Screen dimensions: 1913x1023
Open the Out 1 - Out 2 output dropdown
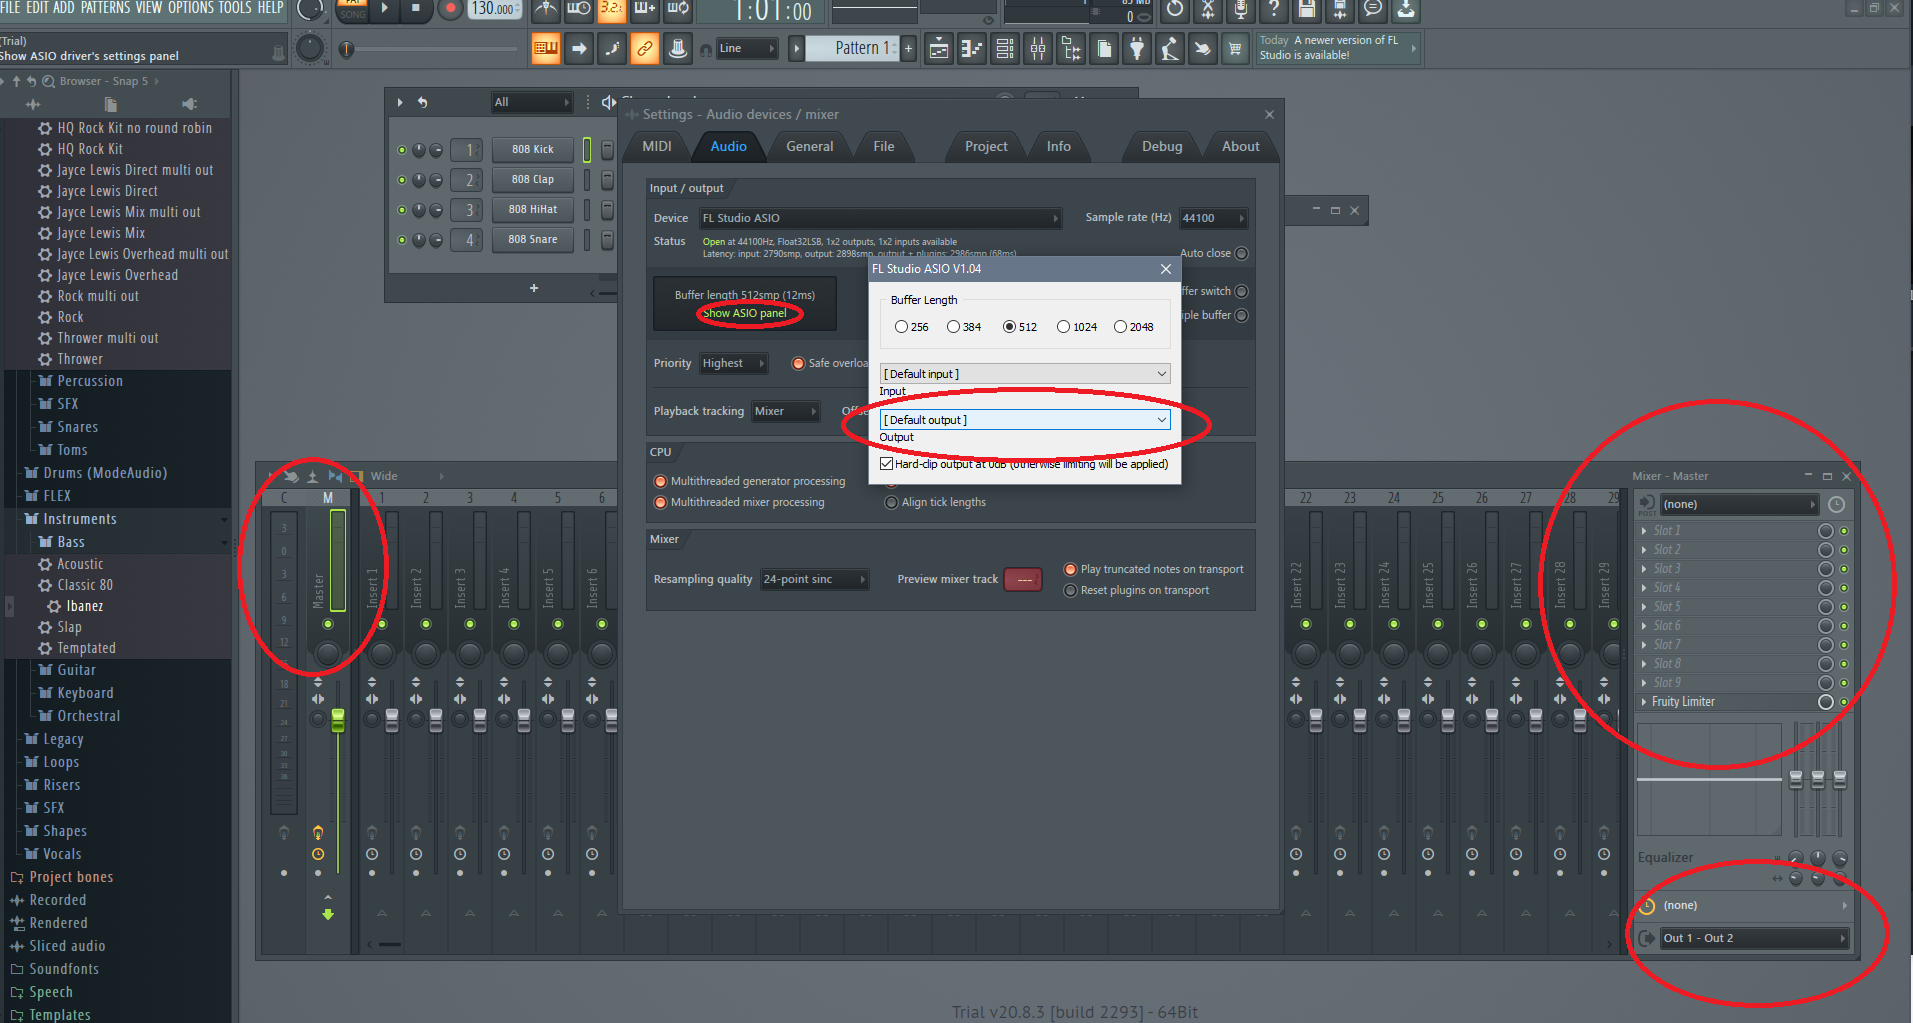click(1753, 938)
